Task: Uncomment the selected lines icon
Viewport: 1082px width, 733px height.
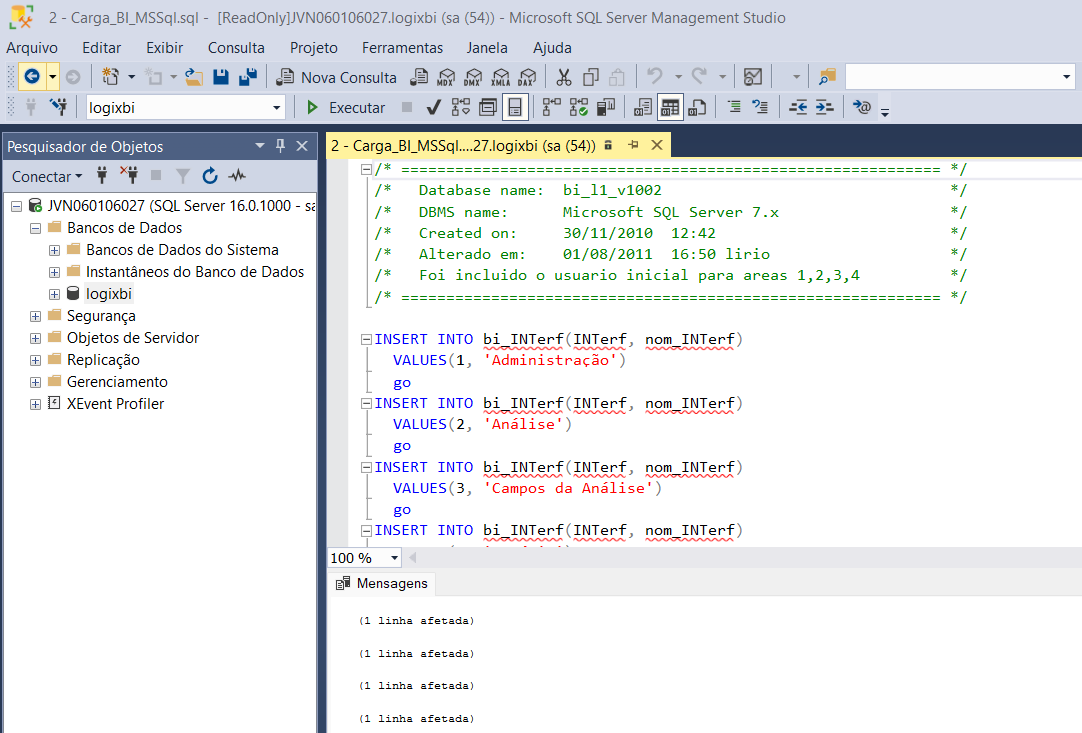Action: point(760,107)
